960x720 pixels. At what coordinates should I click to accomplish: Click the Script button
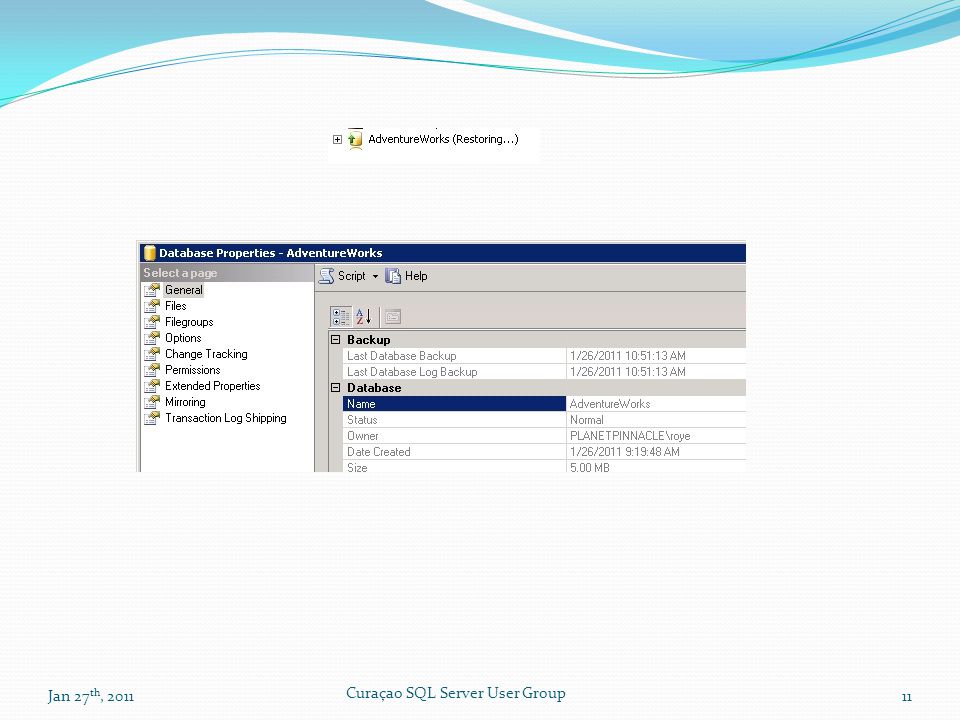coord(342,276)
